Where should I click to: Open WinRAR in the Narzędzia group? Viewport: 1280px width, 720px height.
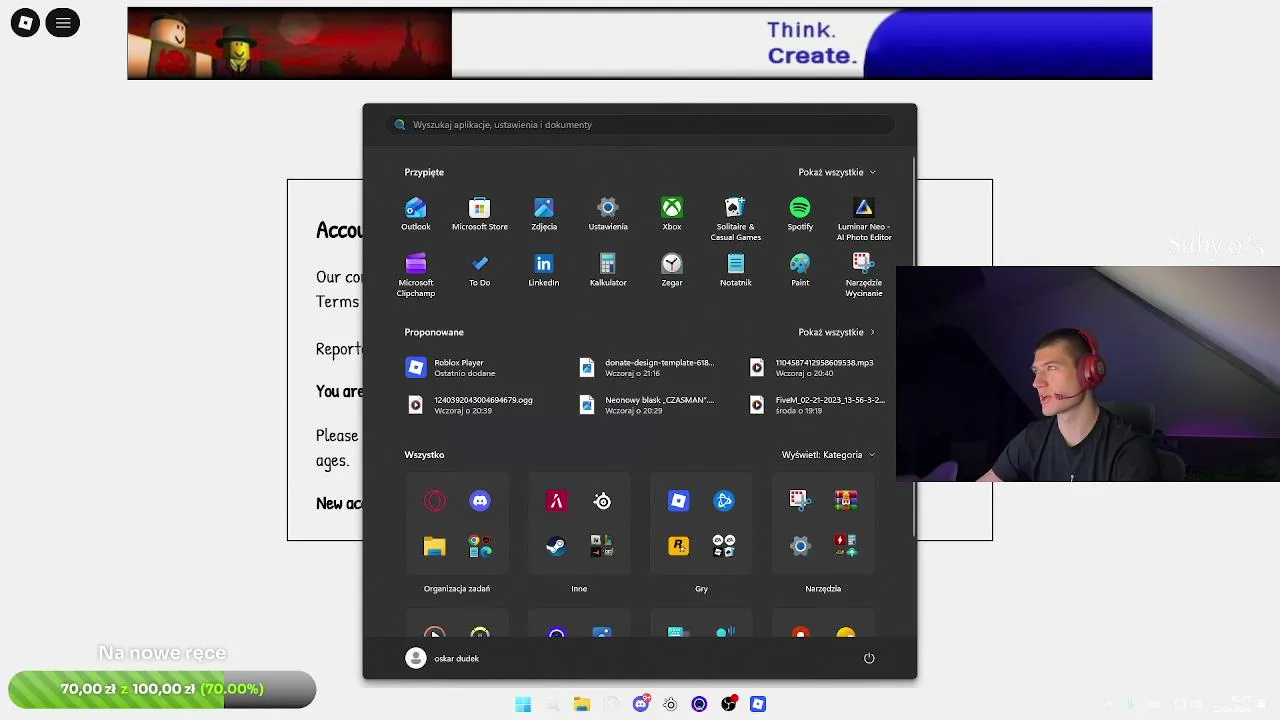click(846, 501)
